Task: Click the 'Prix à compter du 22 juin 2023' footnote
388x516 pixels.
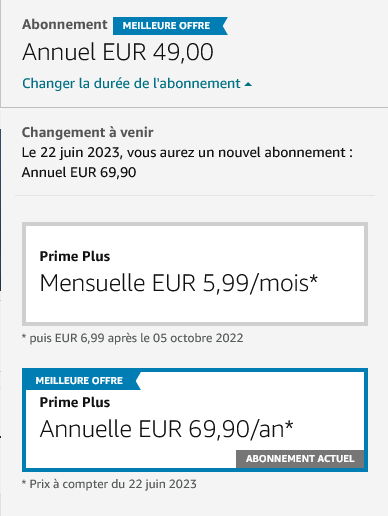Action: [109, 484]
